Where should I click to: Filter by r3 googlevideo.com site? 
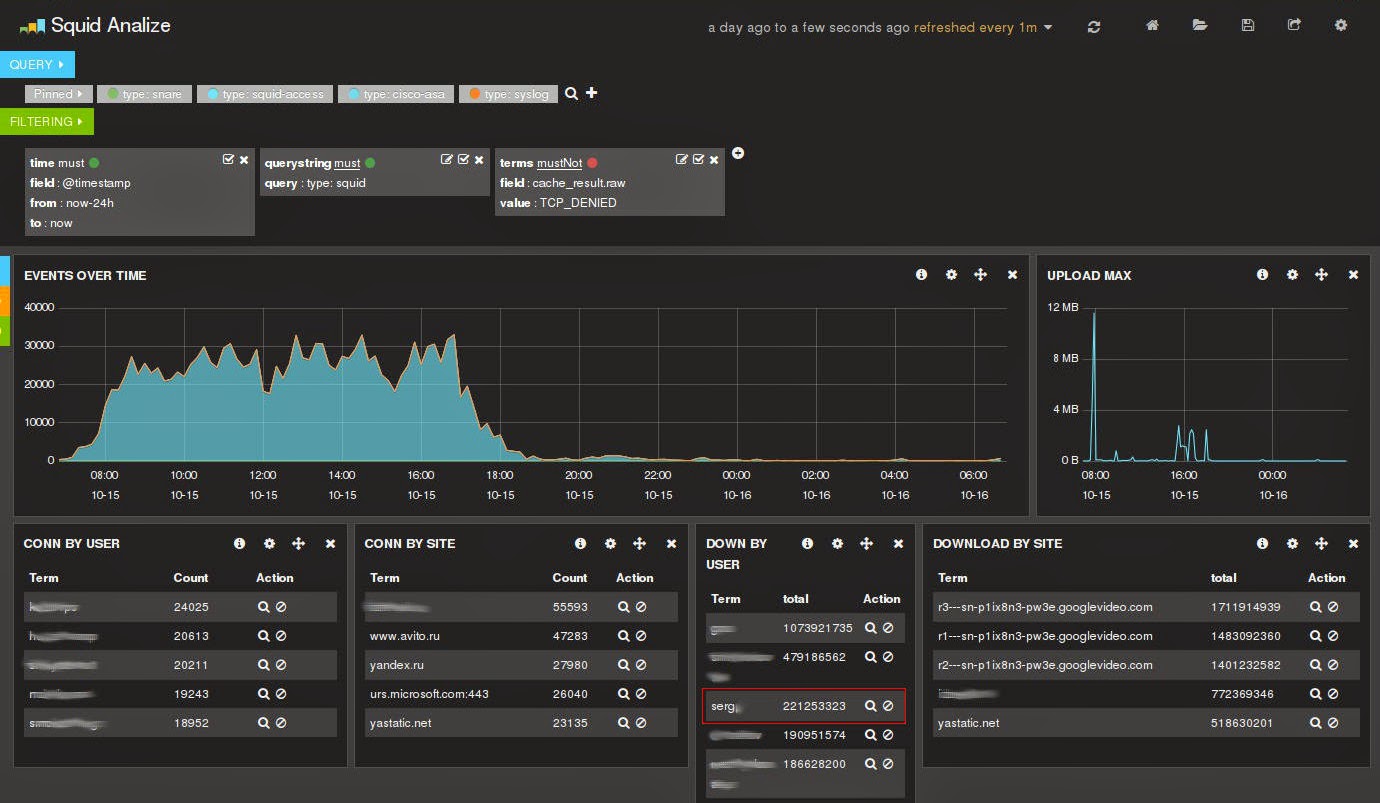pyautogui.click(x=1316, y=606)
